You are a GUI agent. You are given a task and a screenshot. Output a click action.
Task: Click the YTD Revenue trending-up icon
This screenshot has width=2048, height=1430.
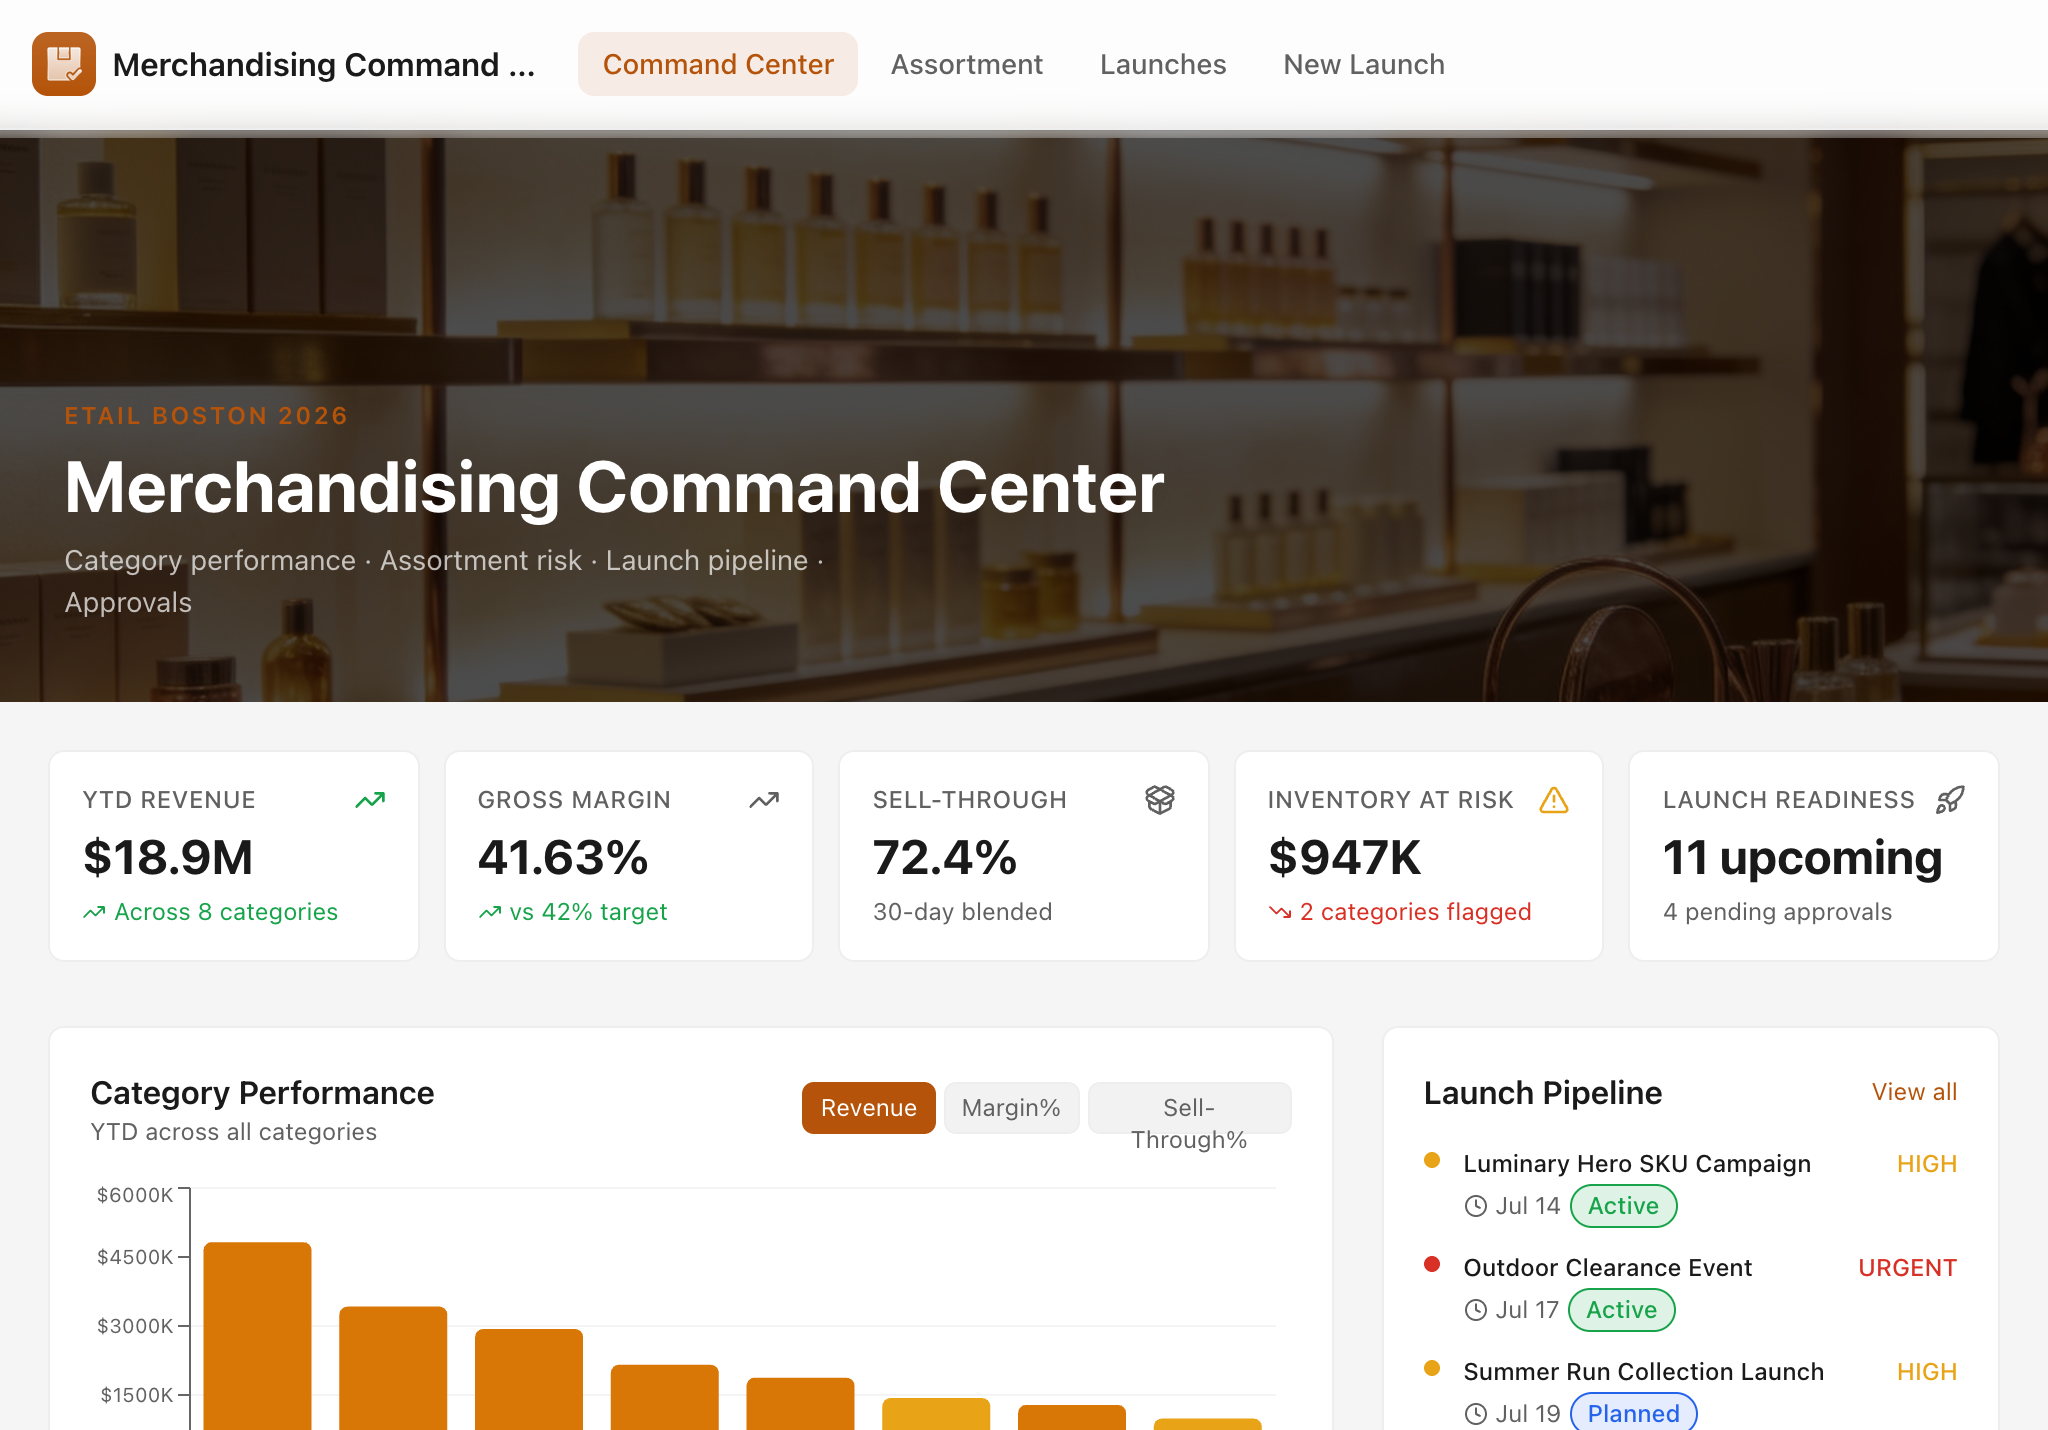370,800
